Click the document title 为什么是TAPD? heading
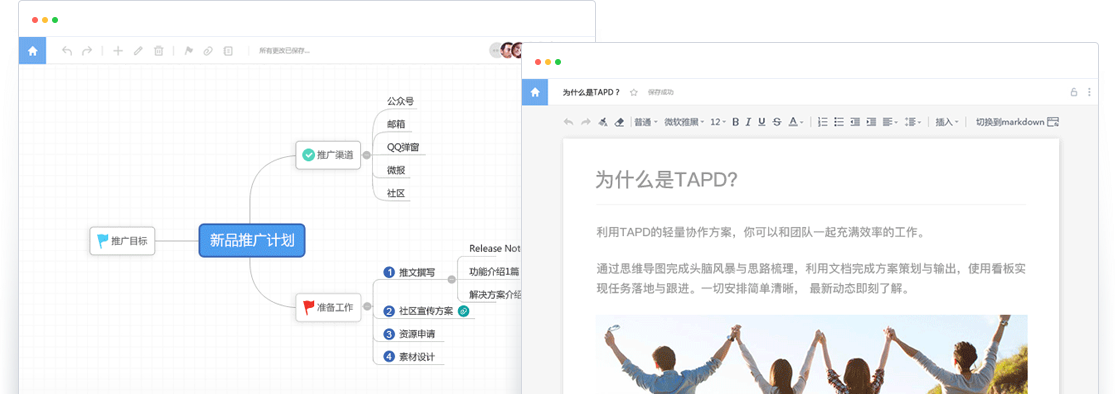Viewport: 1116px width, 394px height. [665, 180]
